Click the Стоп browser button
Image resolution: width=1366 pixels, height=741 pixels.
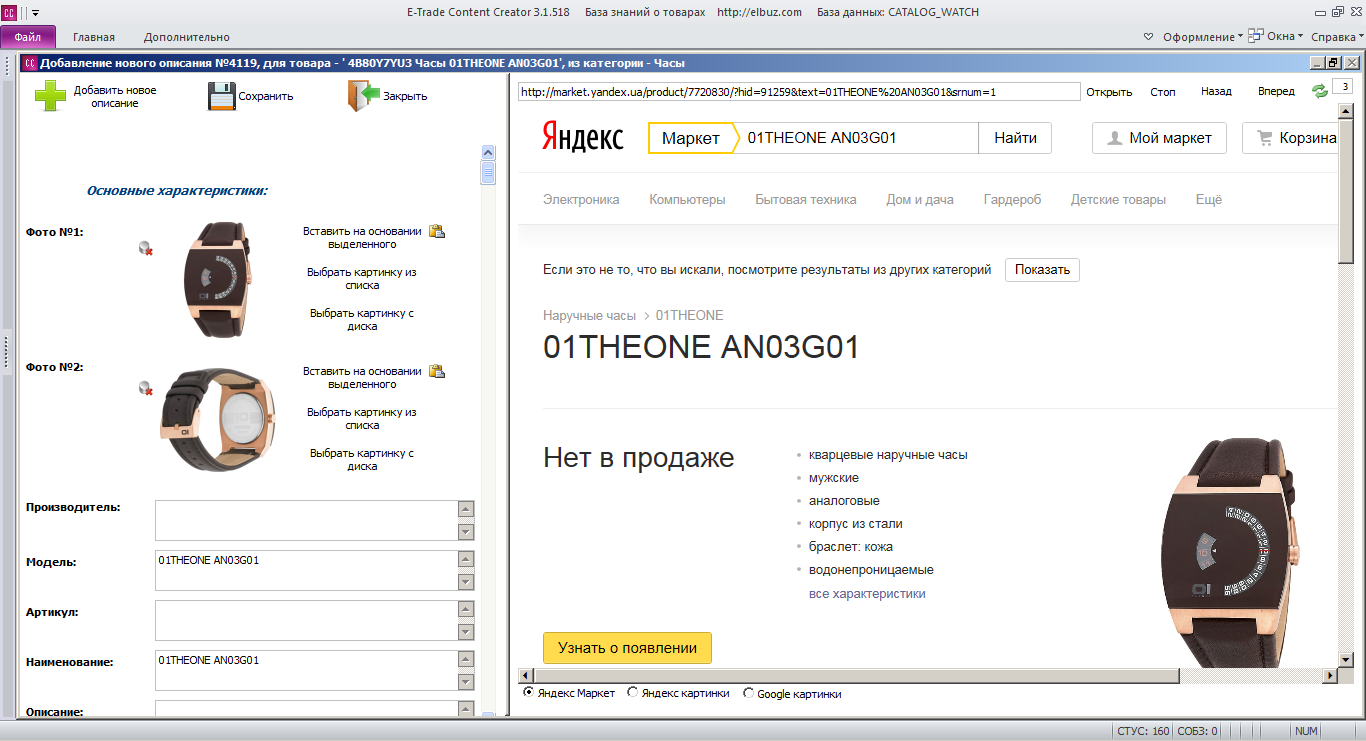pos(1163,92)
